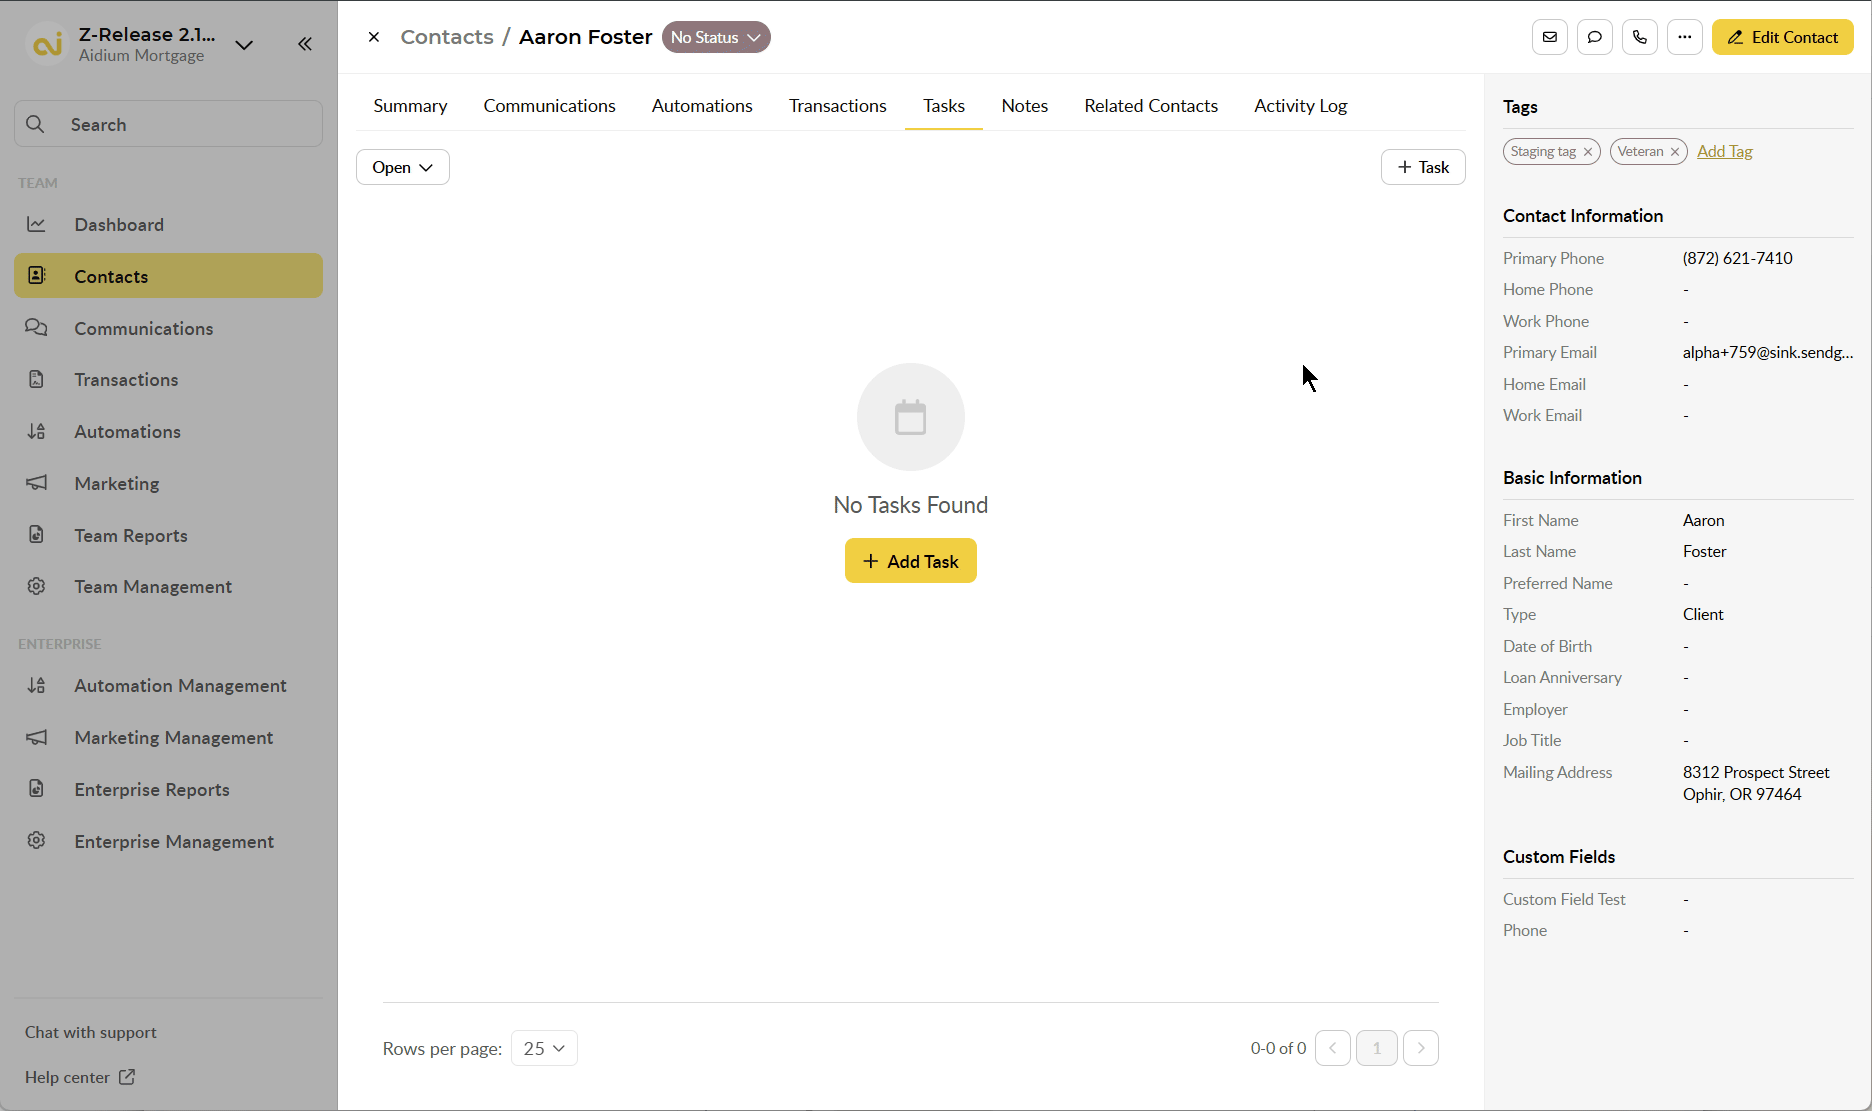Switch to the Related Contacts tab
Viewport: 1872px width, 1111px height.
pos(1151,106)
